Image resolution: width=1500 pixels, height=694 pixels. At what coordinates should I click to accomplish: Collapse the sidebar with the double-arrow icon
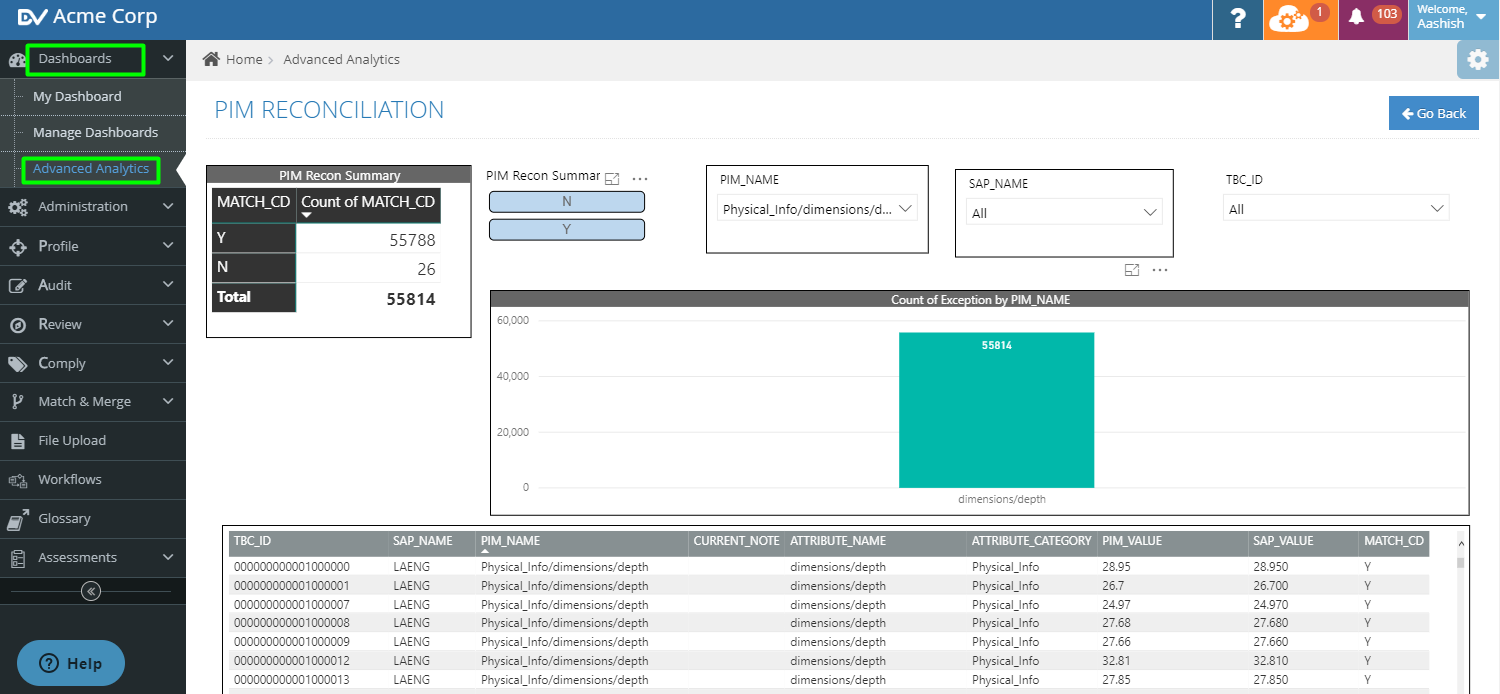point(91,591)
